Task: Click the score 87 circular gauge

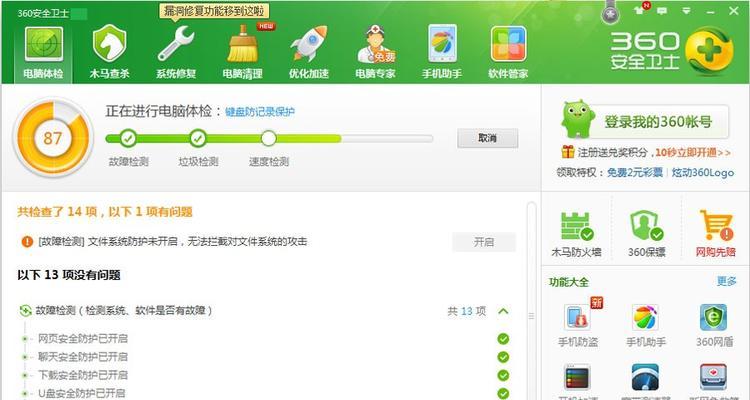Action: click(x=53, y=138)
